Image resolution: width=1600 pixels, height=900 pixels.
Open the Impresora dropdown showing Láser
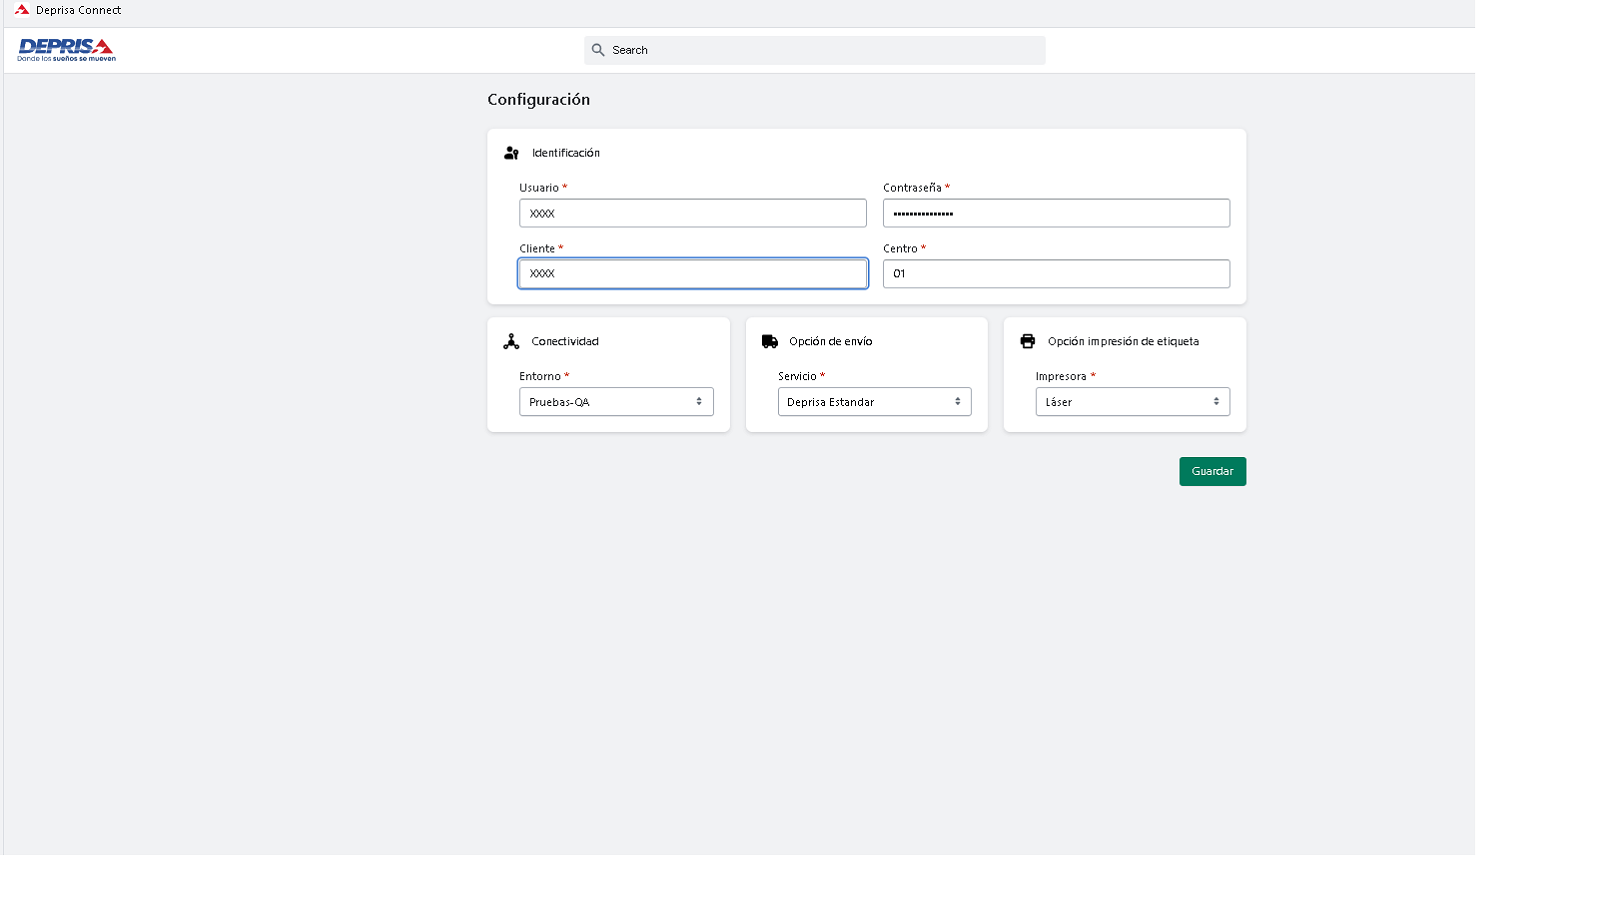point(1132,401)
